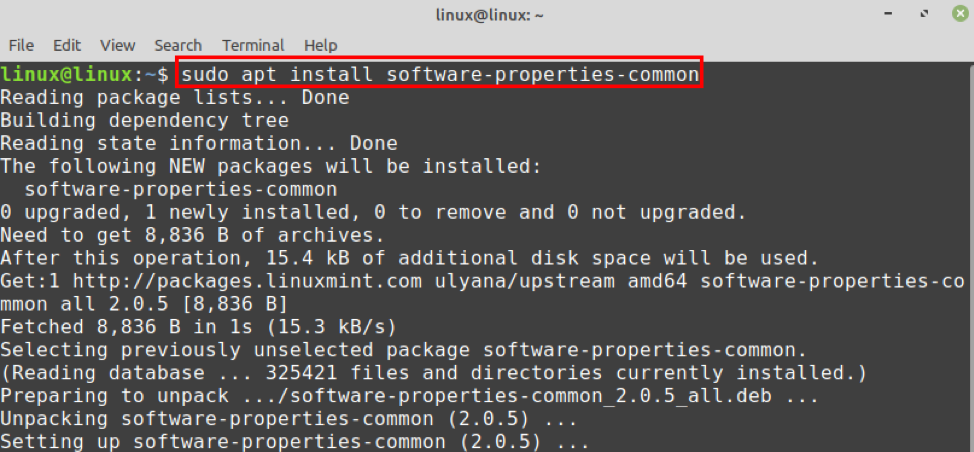Open the Edit menu
This screenshot has width=974, height=452.
(67, 45)
